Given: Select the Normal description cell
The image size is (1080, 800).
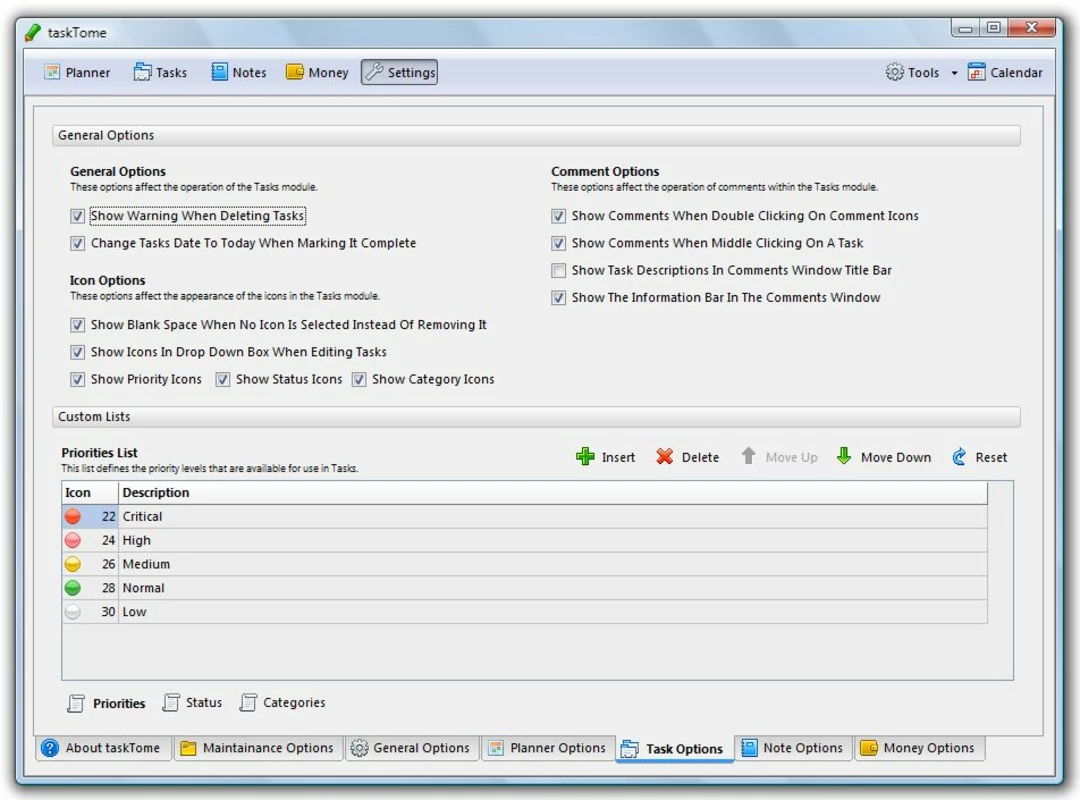Looking at the screenshot, I should coord(554,588).
